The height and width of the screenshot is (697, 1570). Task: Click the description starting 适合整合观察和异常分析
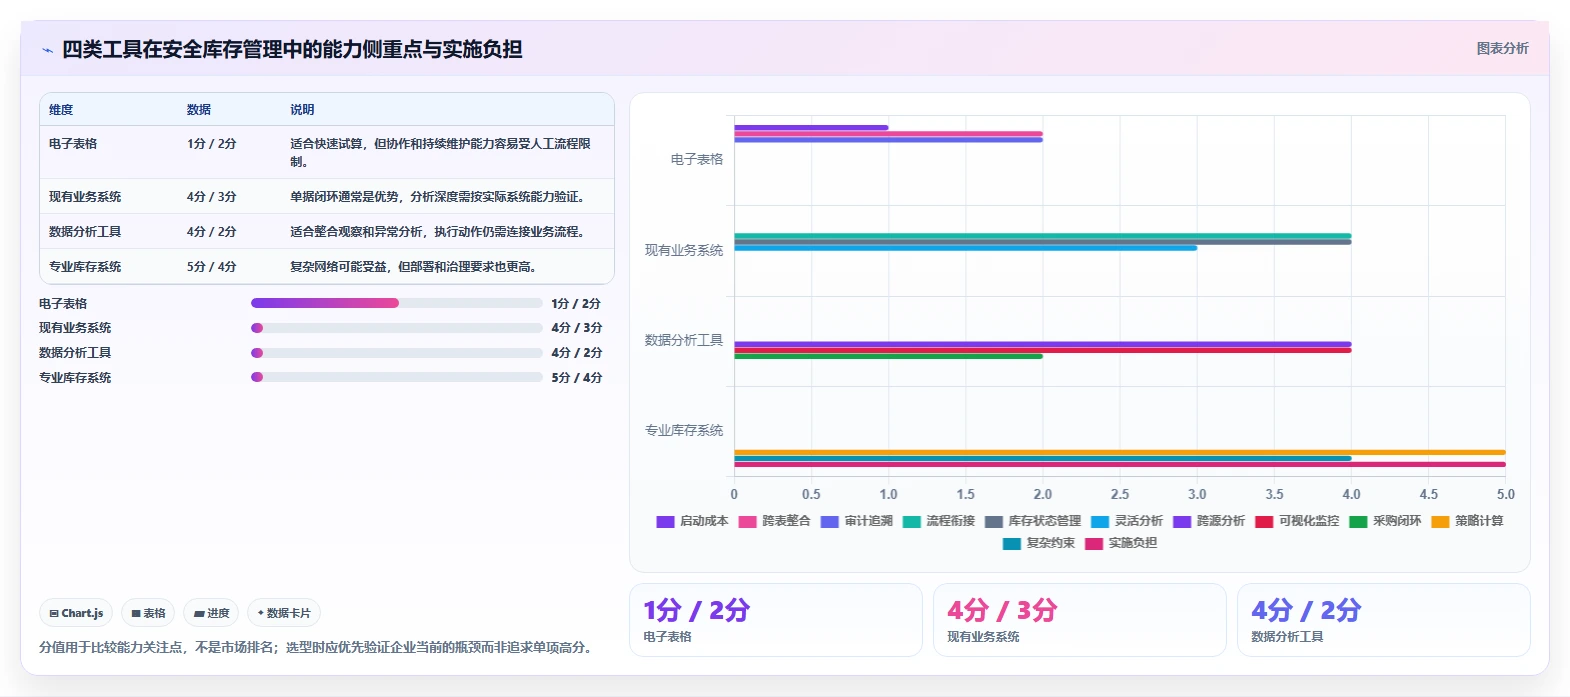tap(437, 232)
